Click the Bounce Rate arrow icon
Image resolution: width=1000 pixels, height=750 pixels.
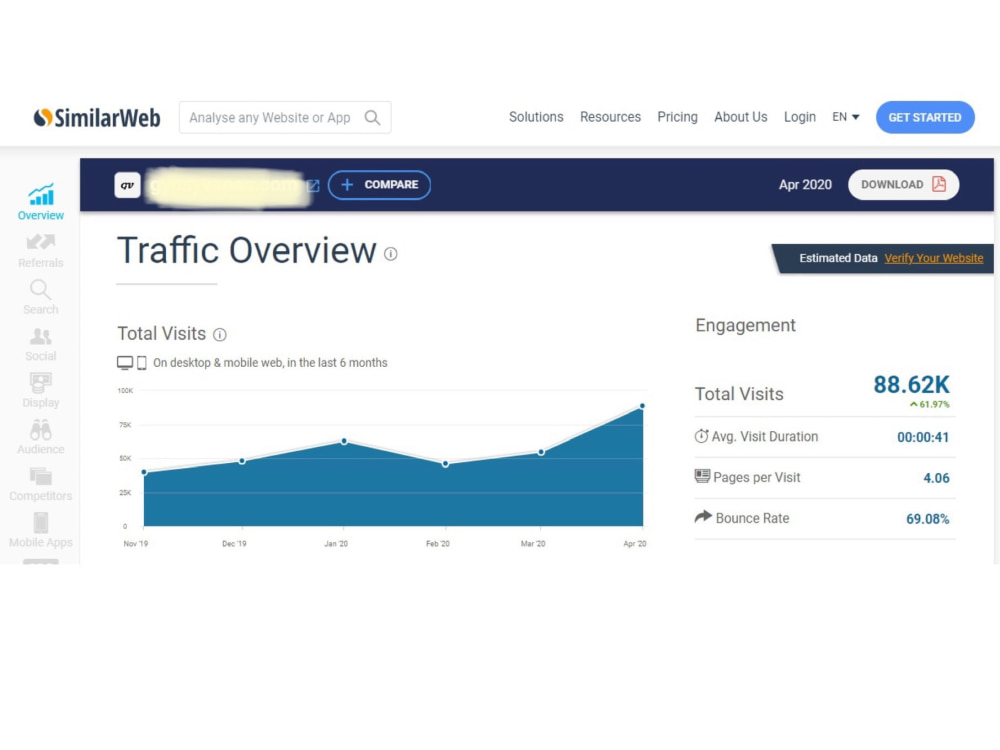[703, 517]
